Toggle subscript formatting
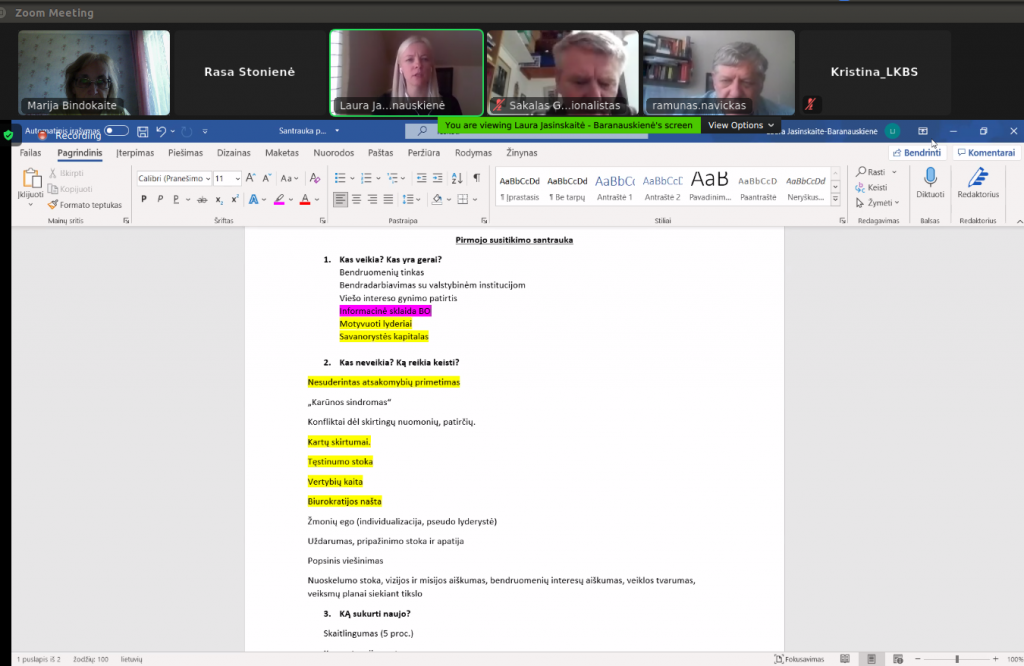This screenshot has height=666, width=1024. pos(219,199)
